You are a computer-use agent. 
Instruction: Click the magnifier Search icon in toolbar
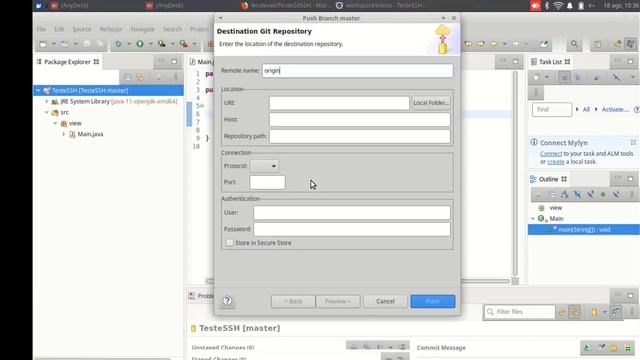coord(574,44)
